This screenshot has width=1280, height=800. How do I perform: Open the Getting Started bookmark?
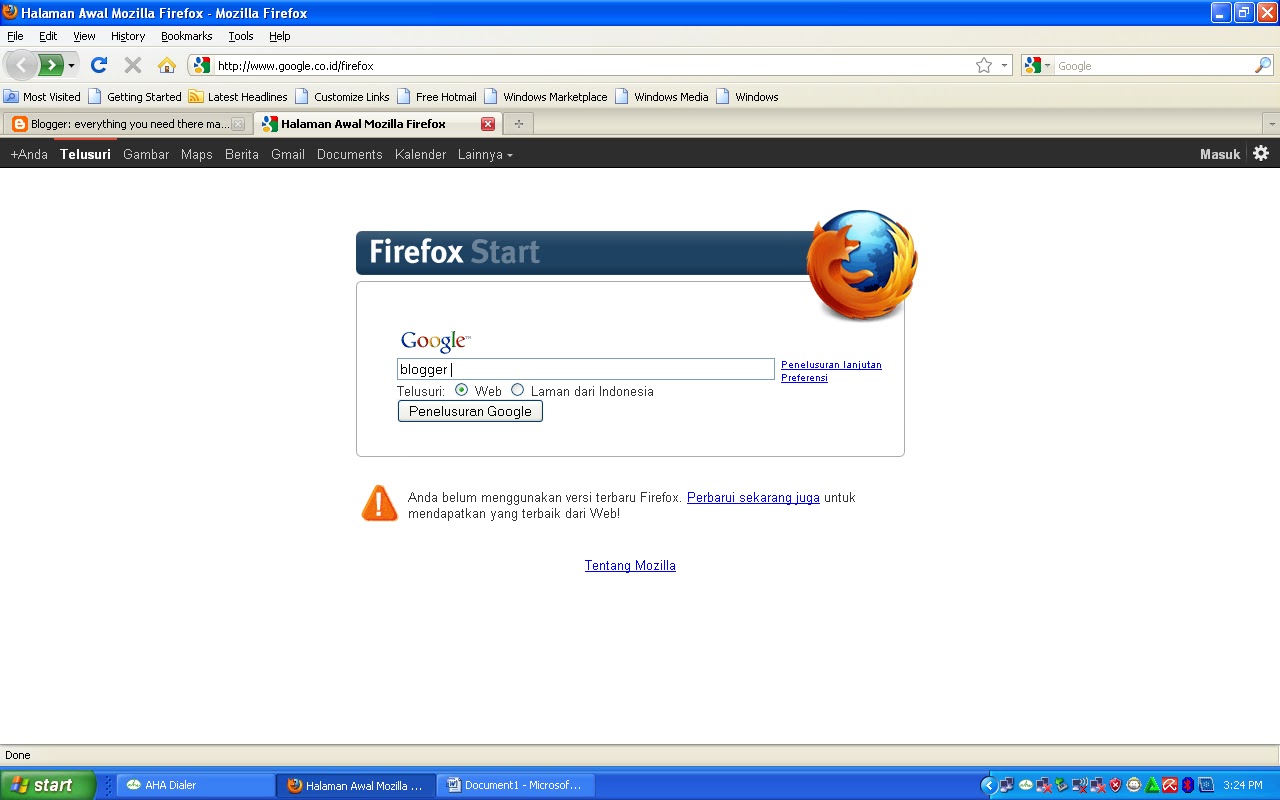(x=135, y=97)
